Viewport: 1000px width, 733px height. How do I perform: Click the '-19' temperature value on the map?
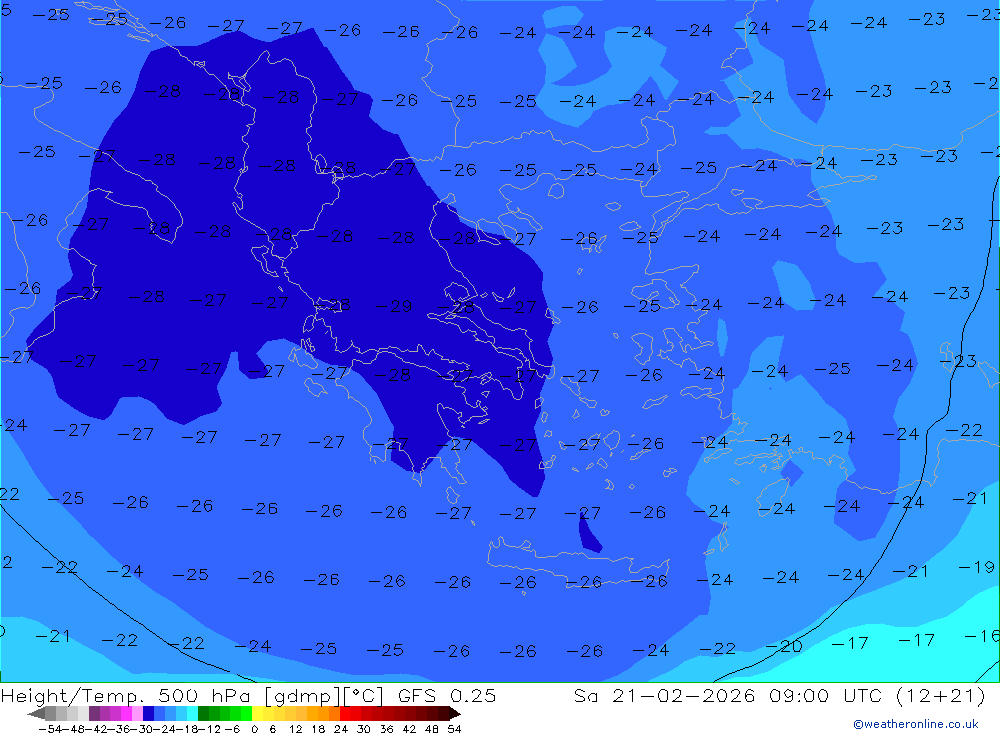976,567
